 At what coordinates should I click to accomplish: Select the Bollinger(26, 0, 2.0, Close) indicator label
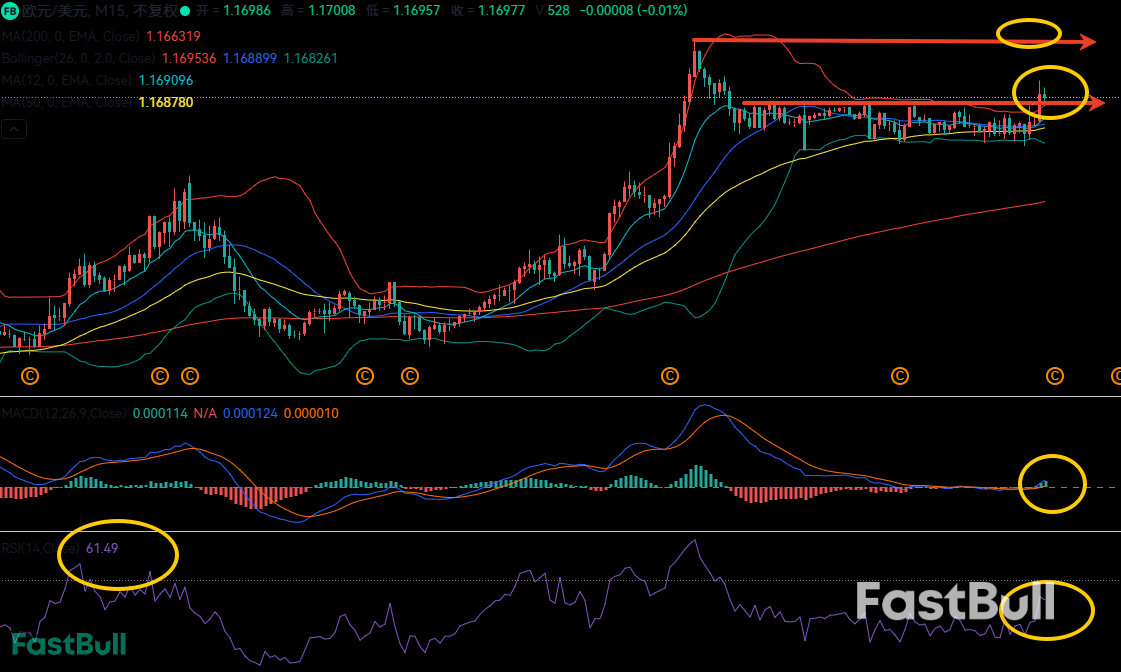click(80, 58)
